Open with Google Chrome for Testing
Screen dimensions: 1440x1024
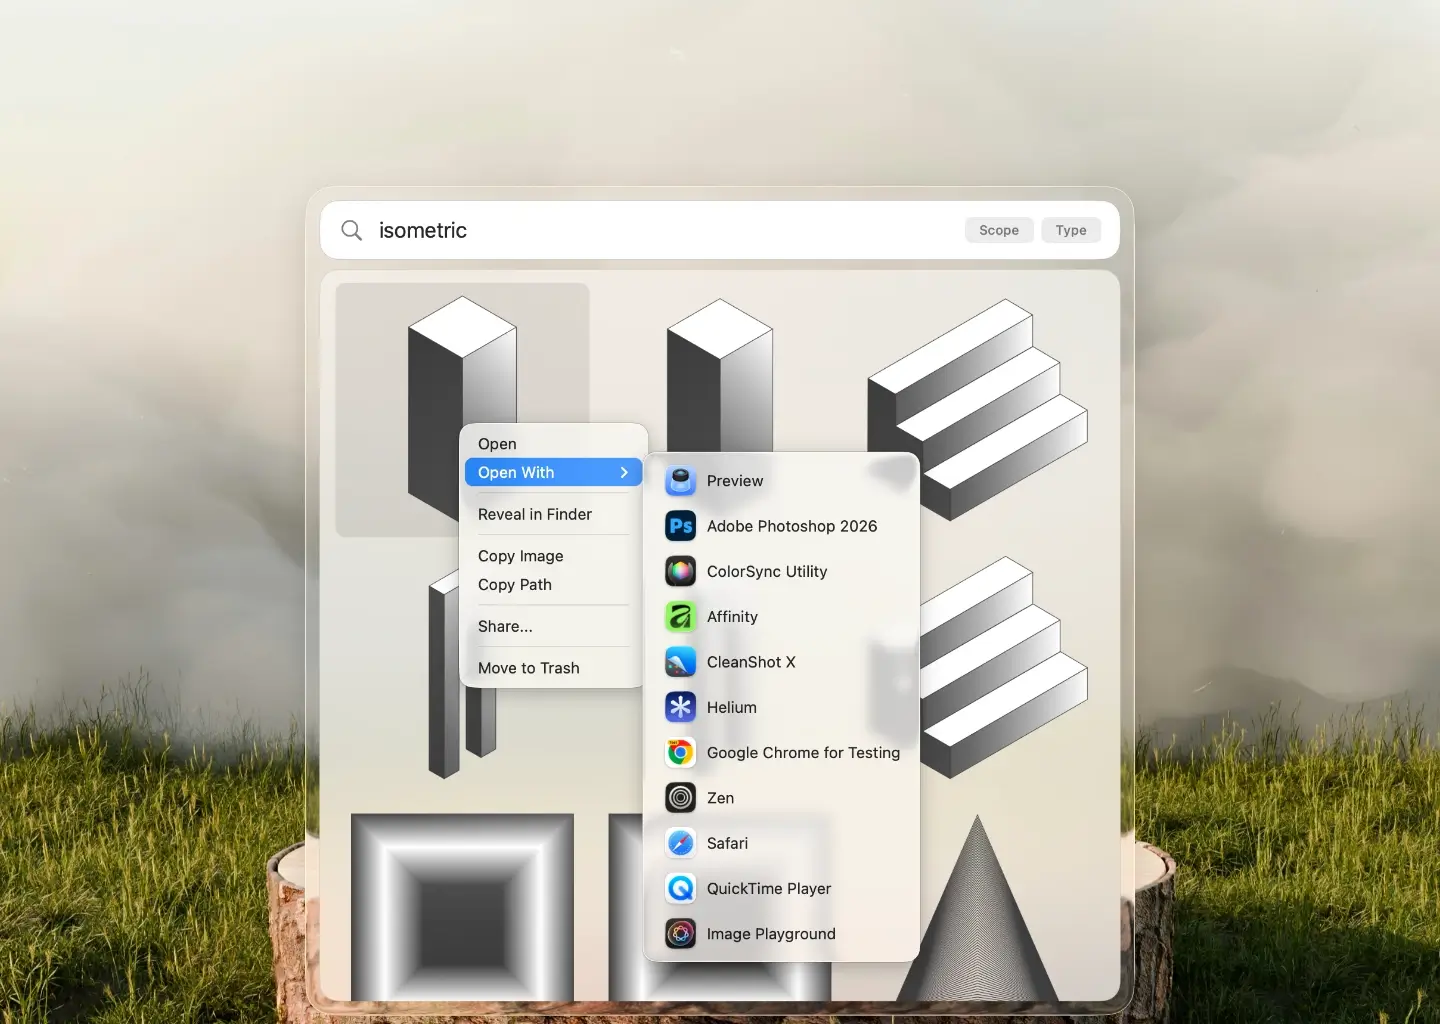[803, 753]
